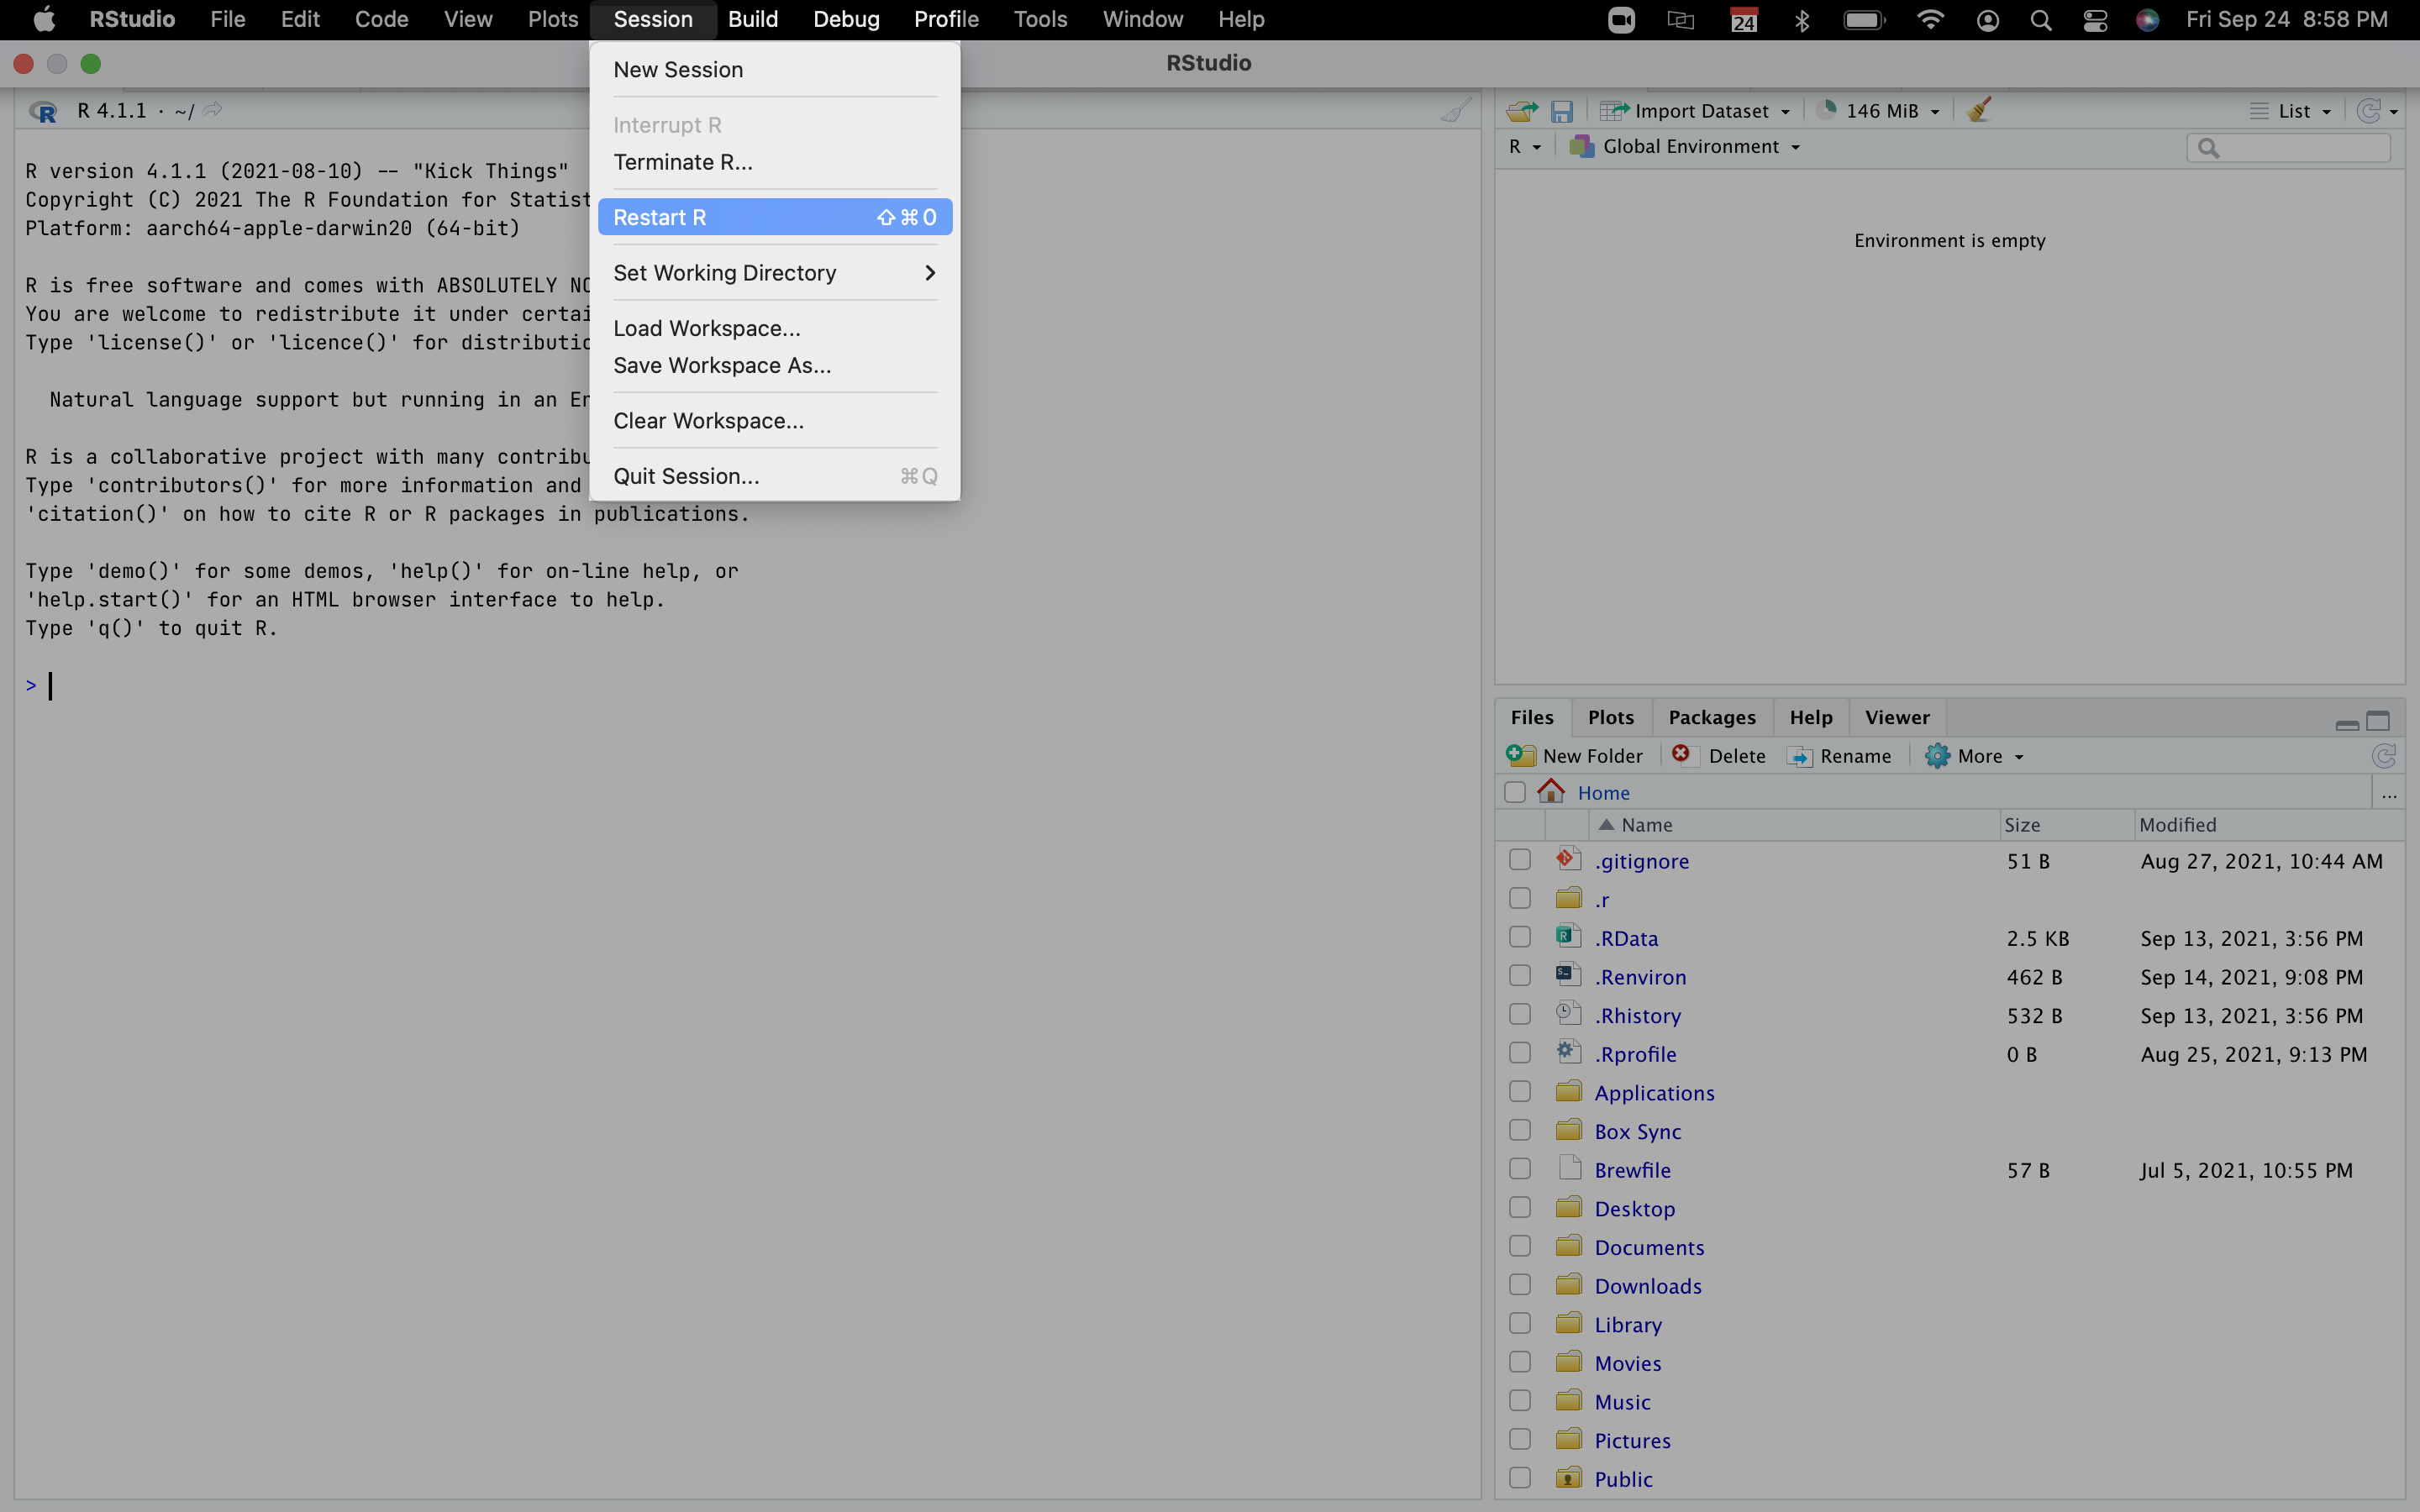Click the refresh file listing icon
The width and height of the screenshot is (2420, 1512).
[2384, 756]
